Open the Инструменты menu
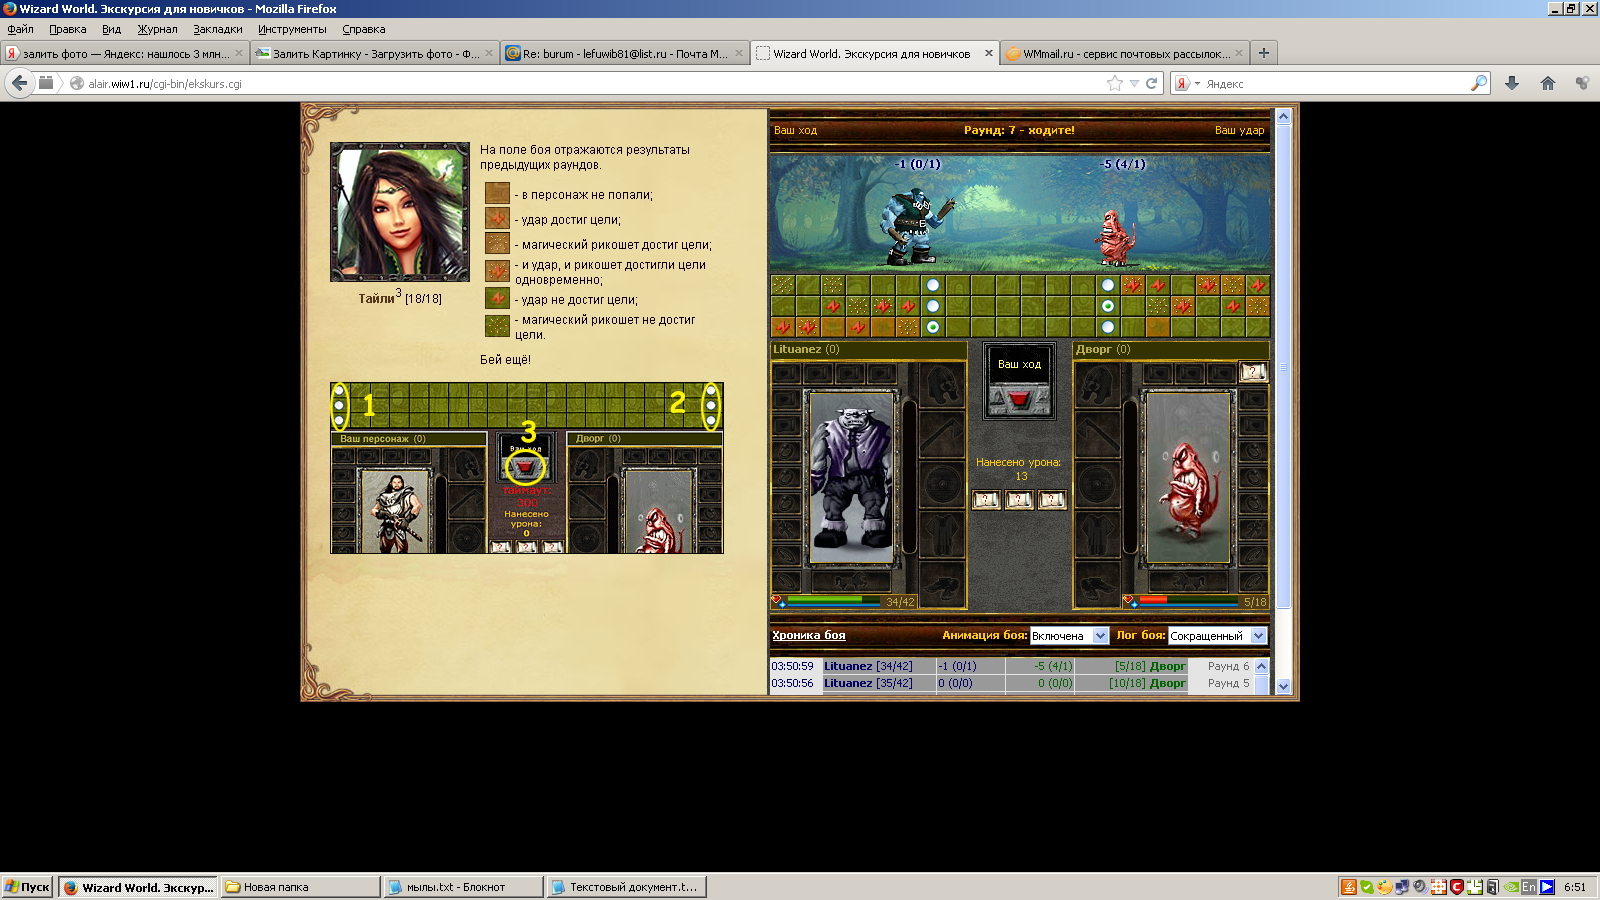 click(292, 29)
